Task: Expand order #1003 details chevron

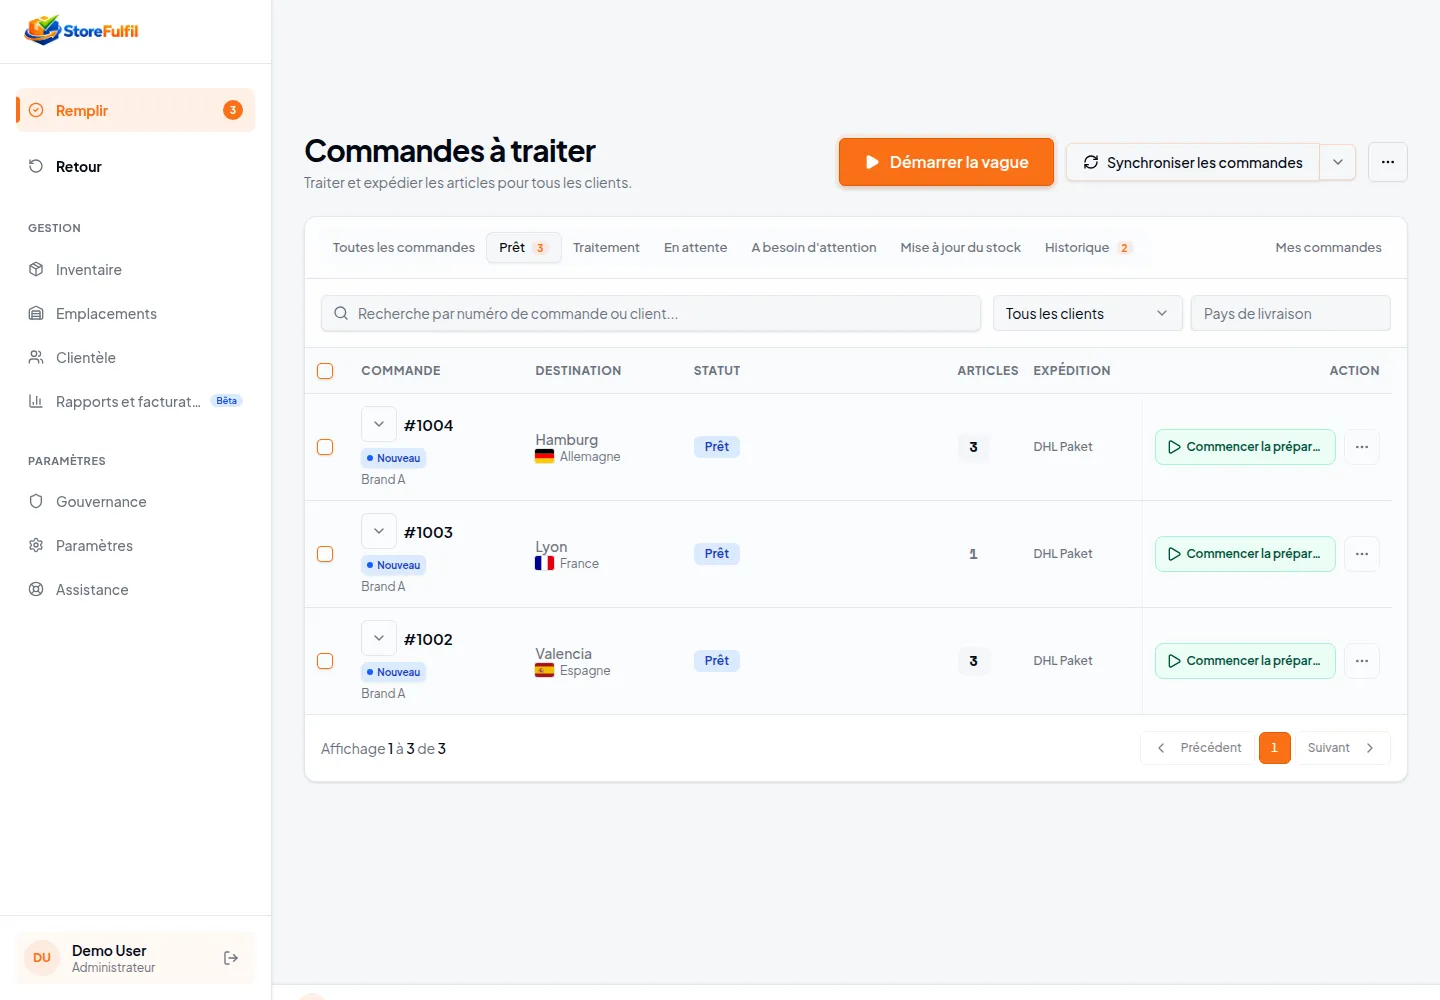Action: 379,531
